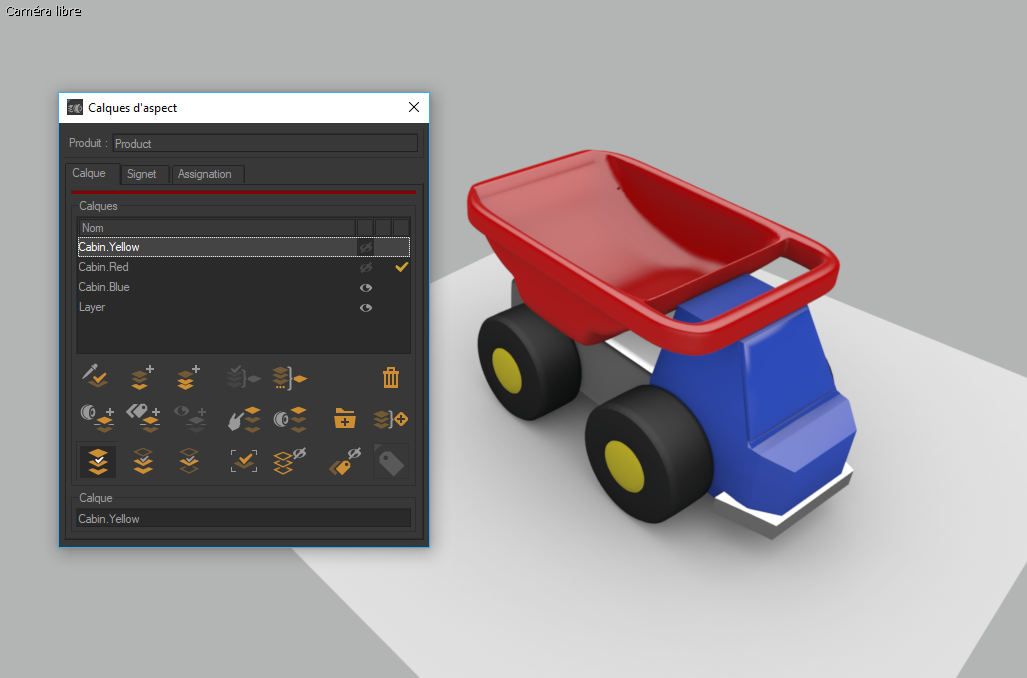This screenshot has width=1027, height=678.
Task: Click the highlighted layer stack icon with white checkmark
Action: [97, 460]
